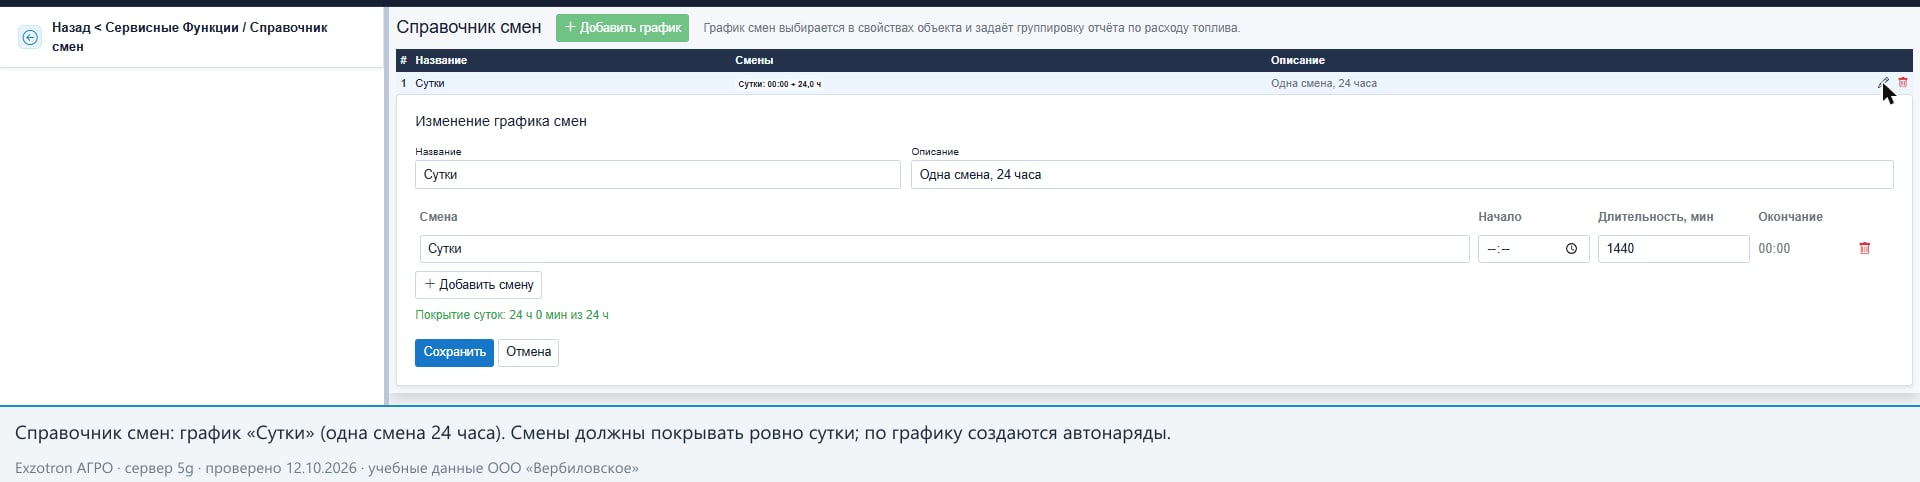Edit the duration field showing 1440
This screenshot has width=1920, height=482.
(x=1673, y=249)
